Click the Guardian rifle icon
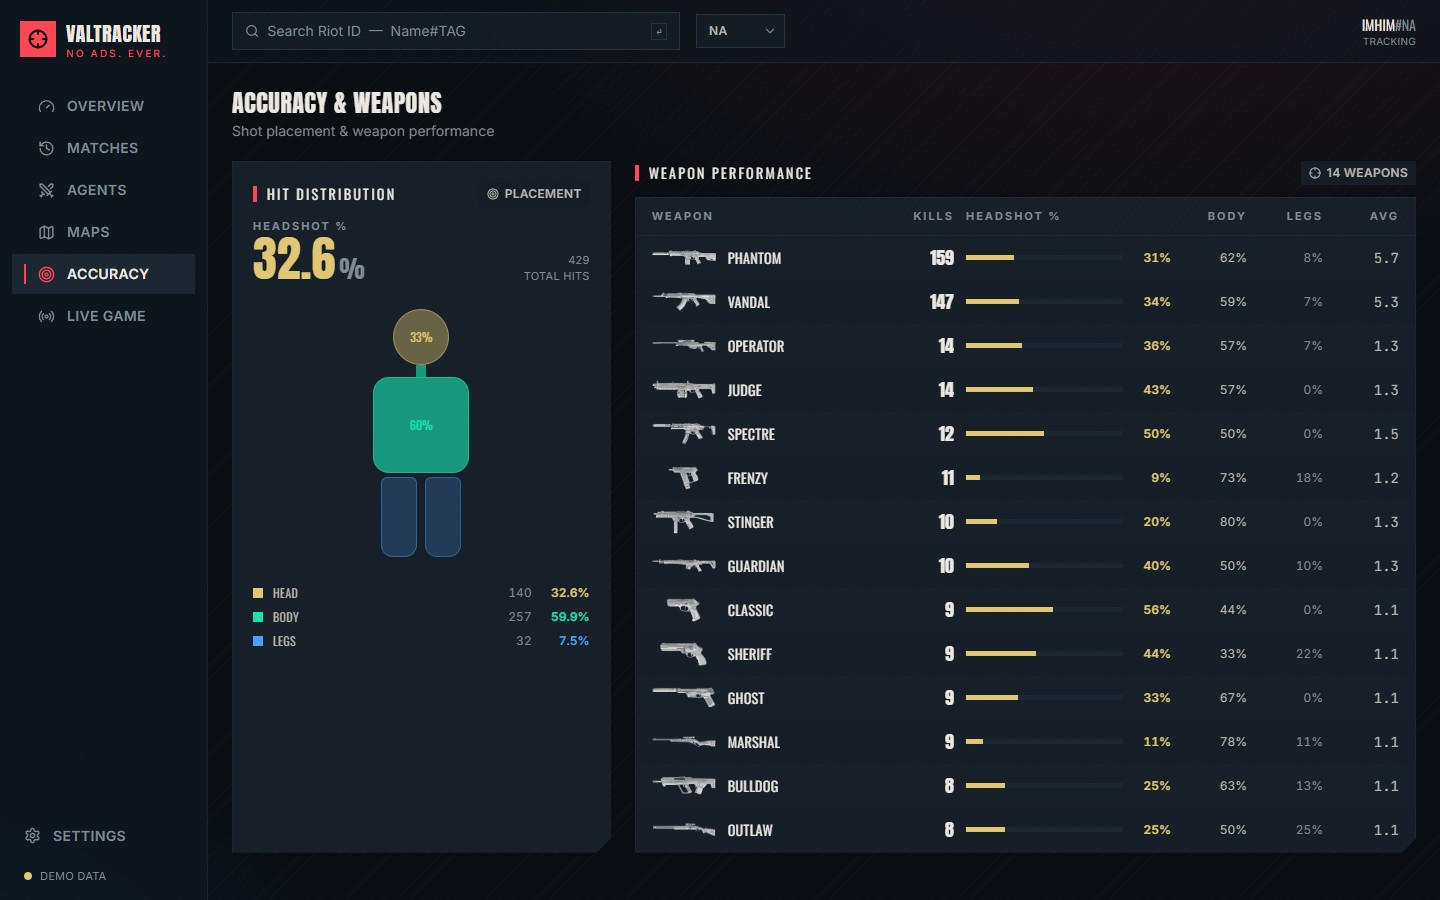 (684, 565)
